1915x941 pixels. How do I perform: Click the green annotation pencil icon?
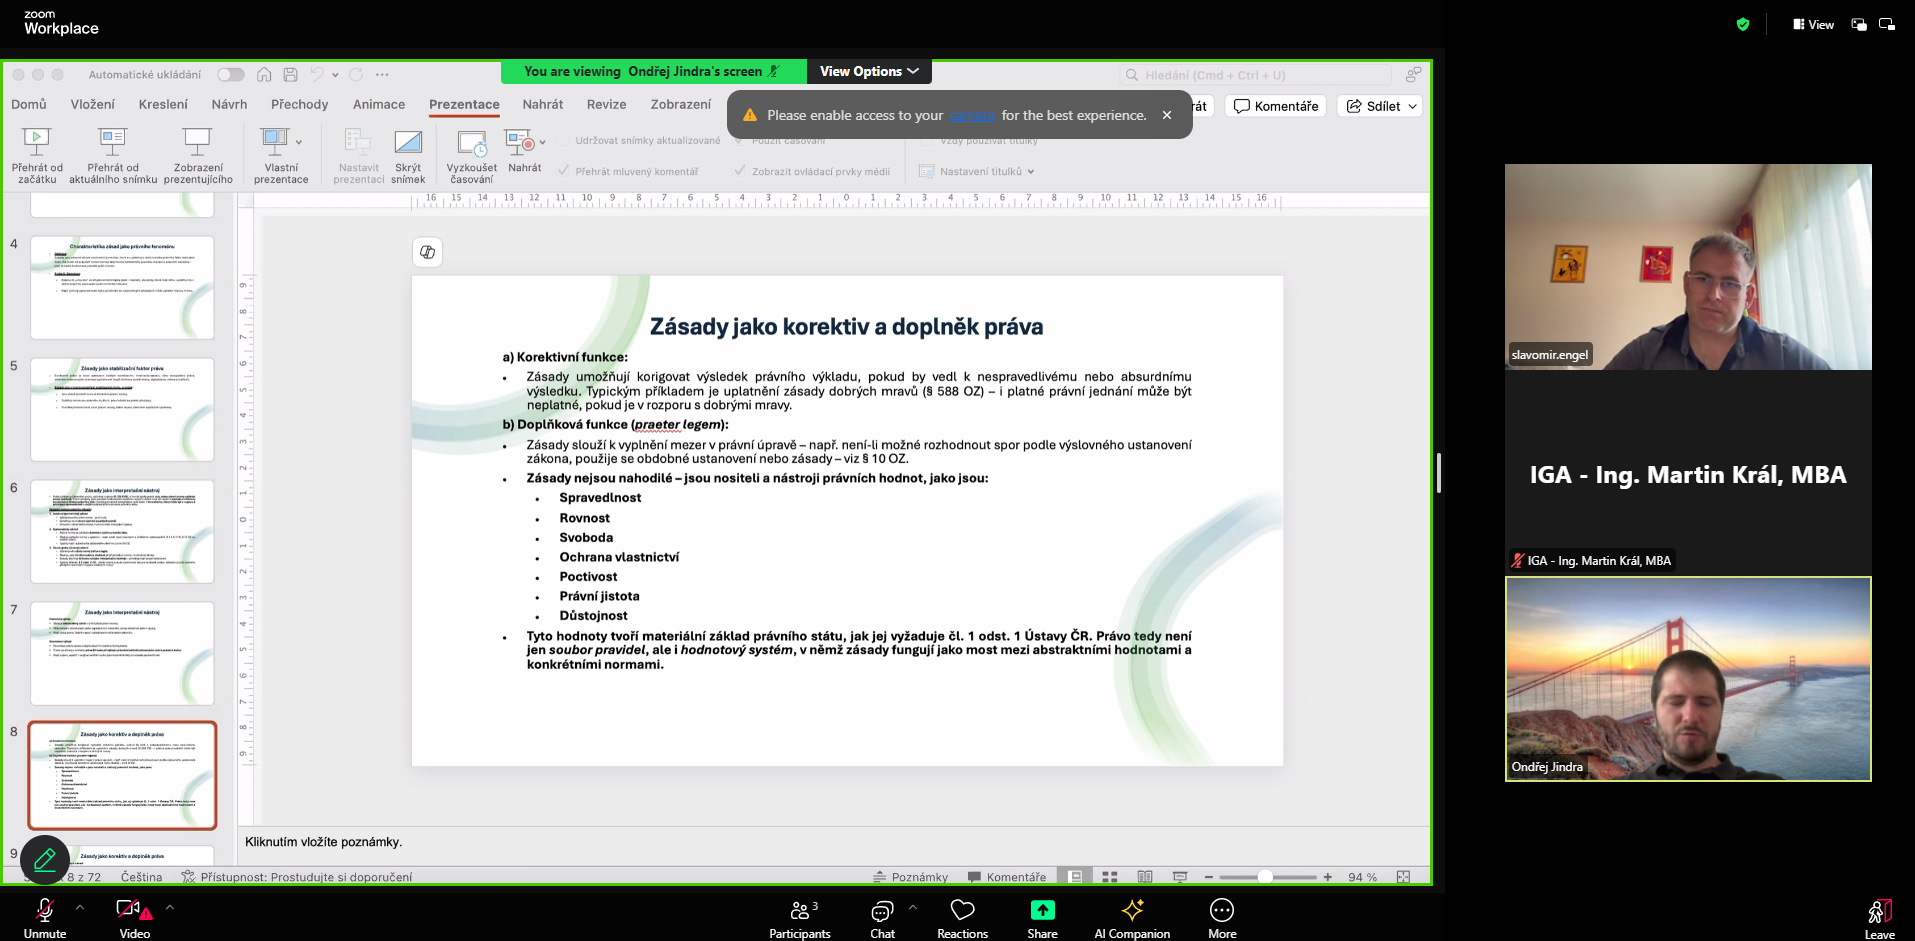tap(45, 860)
